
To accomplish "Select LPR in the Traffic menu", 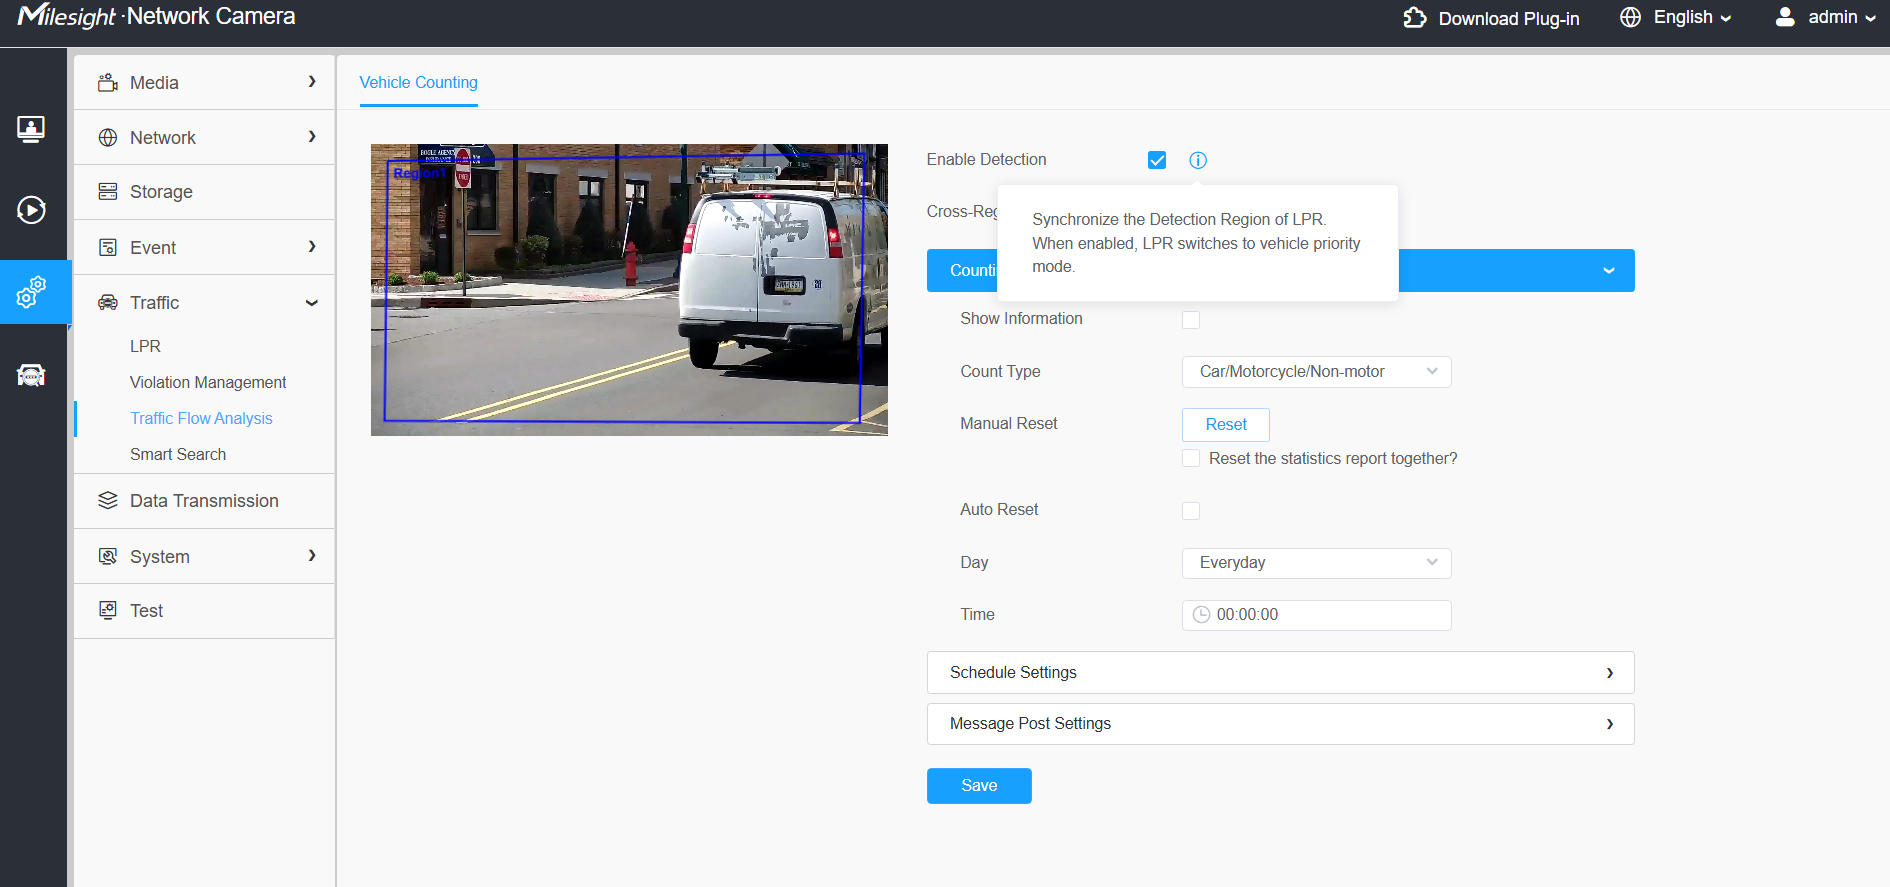I will 145,346.
